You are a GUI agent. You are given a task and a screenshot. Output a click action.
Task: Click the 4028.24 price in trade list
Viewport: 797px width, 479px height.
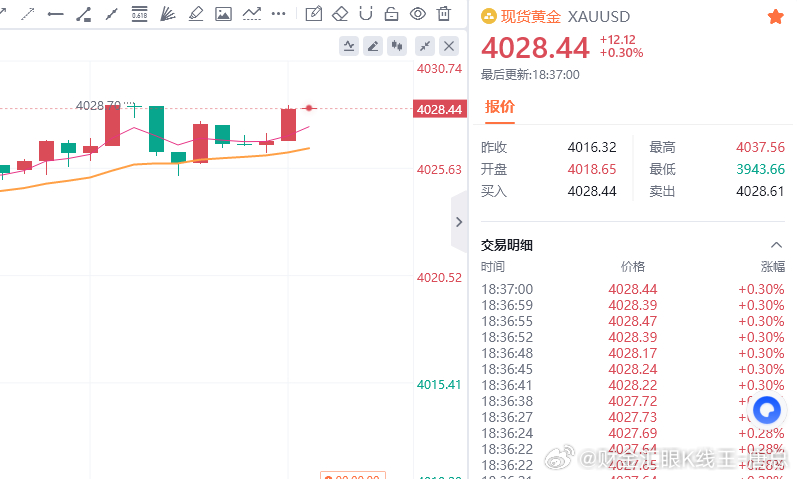633,369
